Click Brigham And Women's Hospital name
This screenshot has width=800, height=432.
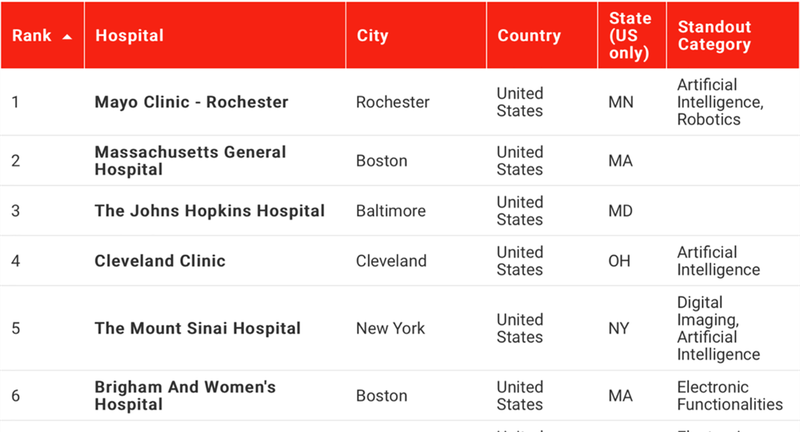tap(185, 396)
